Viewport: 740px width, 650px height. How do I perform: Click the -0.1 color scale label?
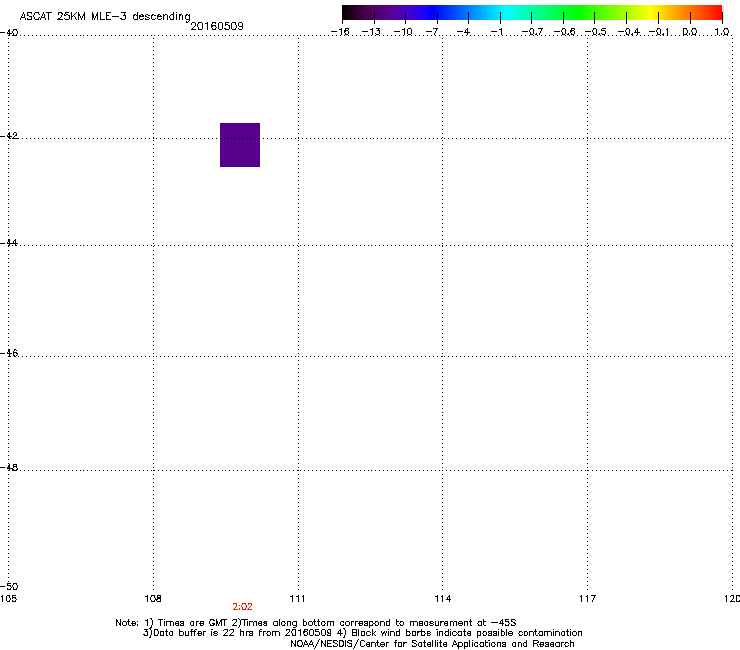tap(659, 32)
